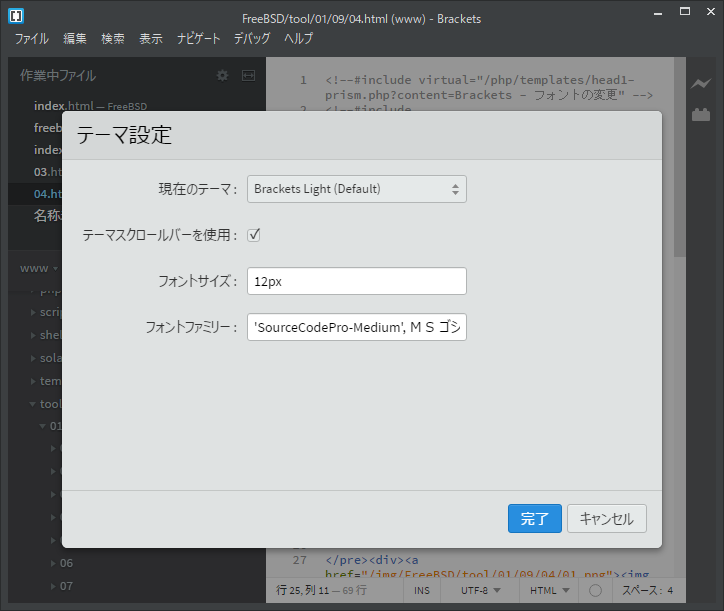Click cursor position 行 25, 列 11
Image resolution: width=724 pixels, height=611 pixels.
click(x=302, y=590)
